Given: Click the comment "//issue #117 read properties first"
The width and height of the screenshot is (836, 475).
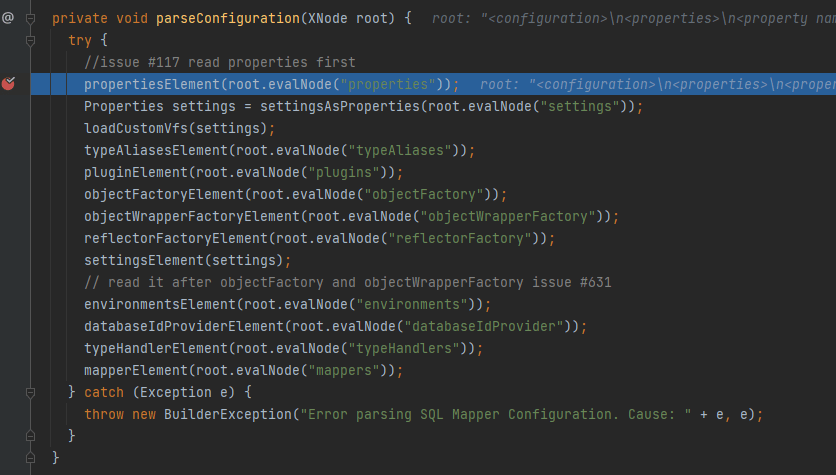Looking at the screenshot, I should pos(220,62).
